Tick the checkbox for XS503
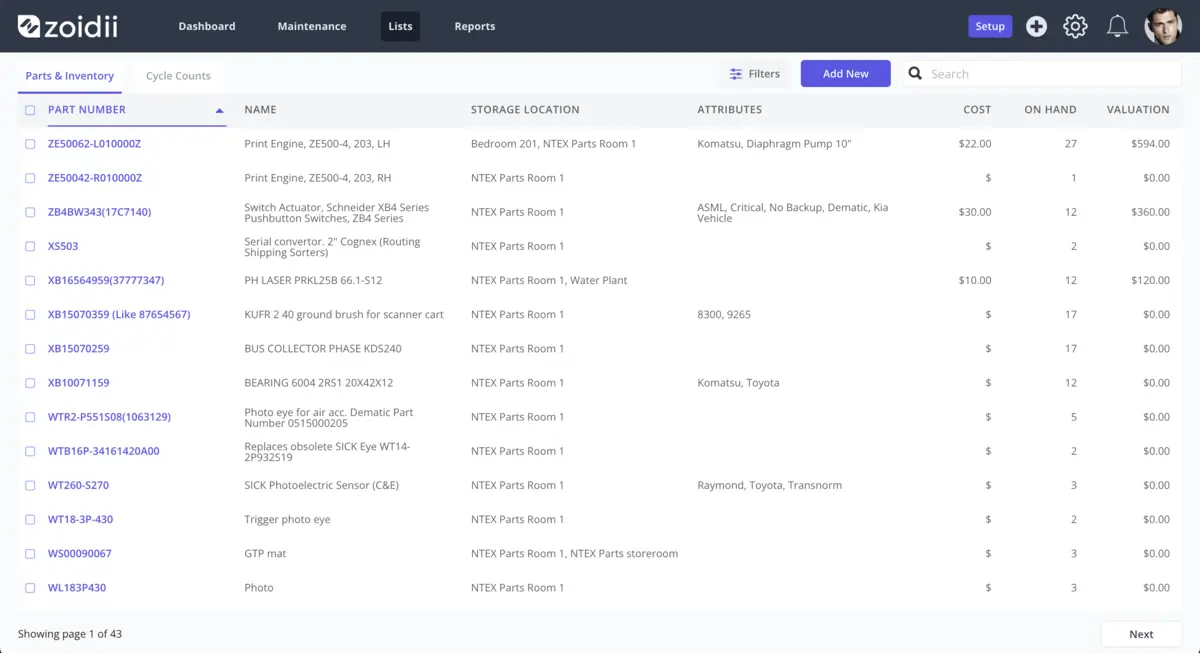The image size is (1200, 653). tap(30, 246)
